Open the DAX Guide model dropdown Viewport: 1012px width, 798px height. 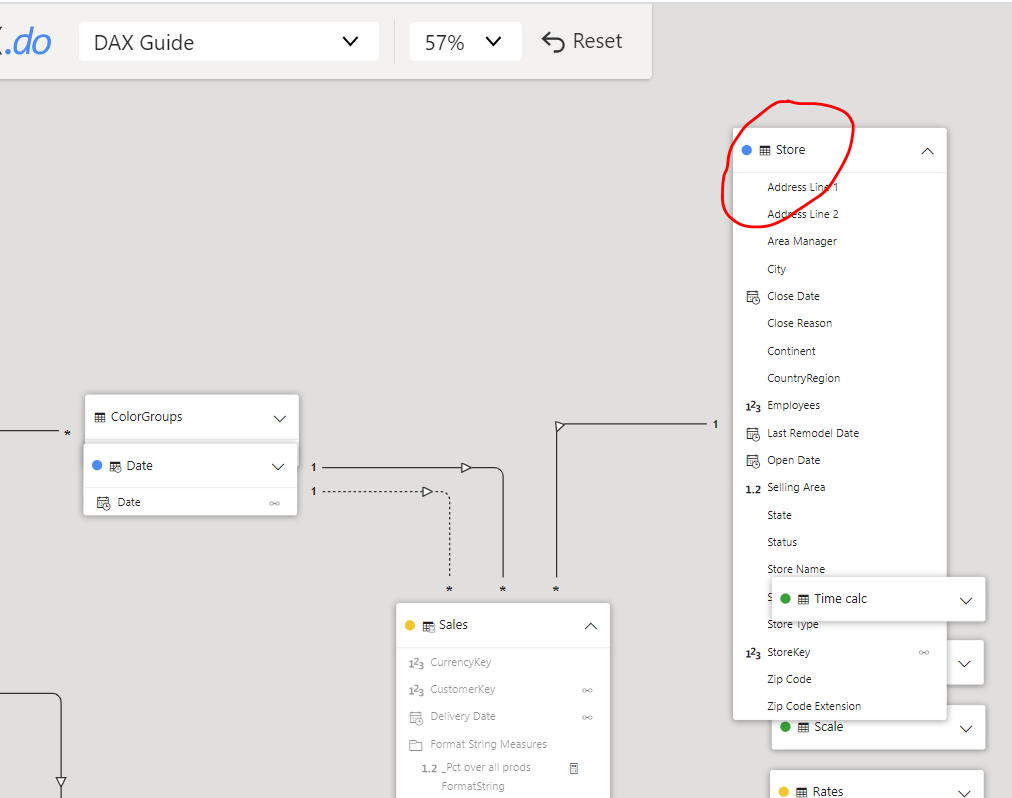[228, 42]
